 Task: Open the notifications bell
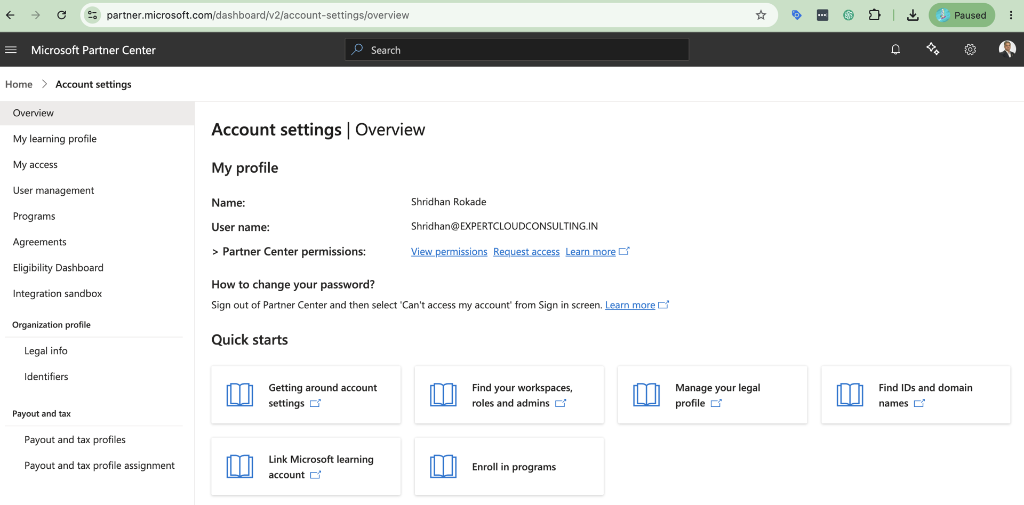[895, 50]
